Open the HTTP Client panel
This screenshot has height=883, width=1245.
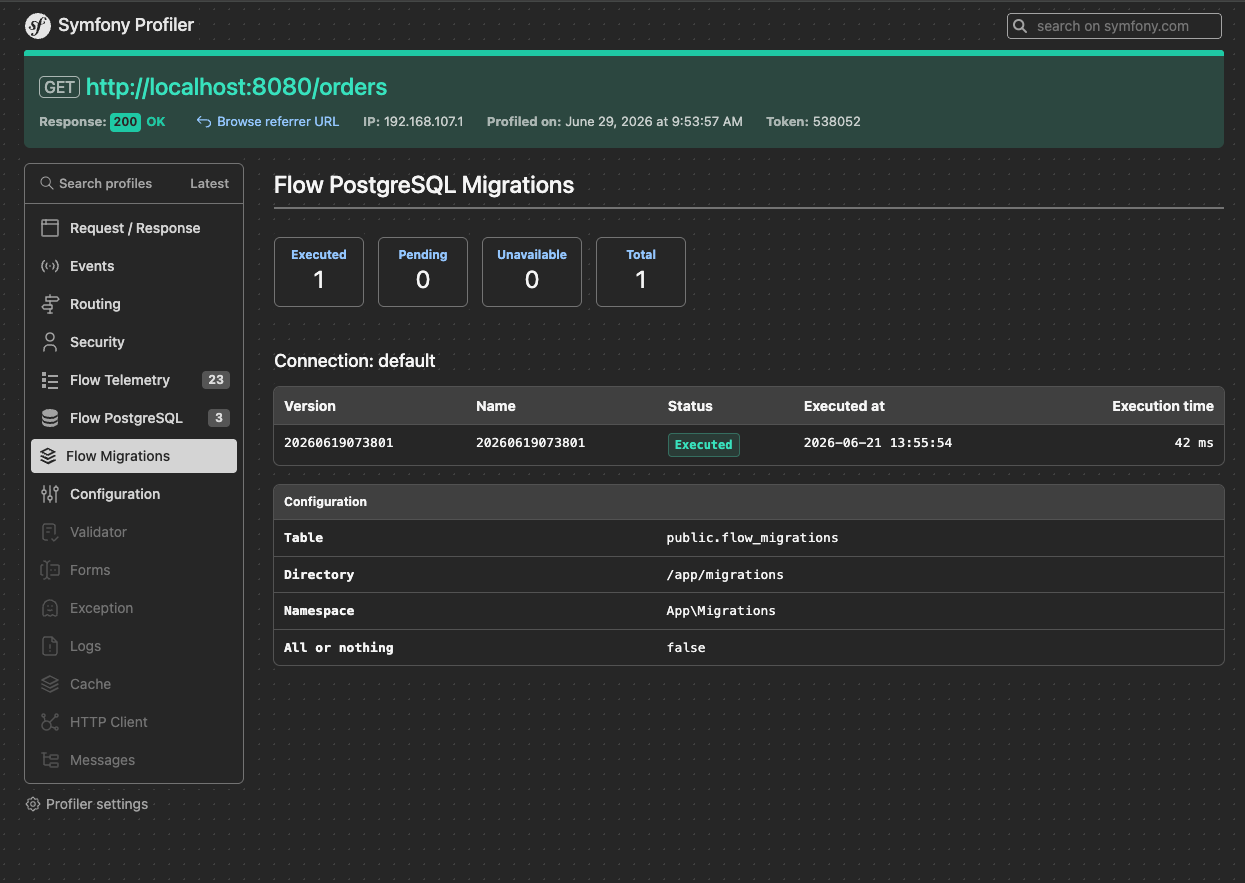point(134,722)
